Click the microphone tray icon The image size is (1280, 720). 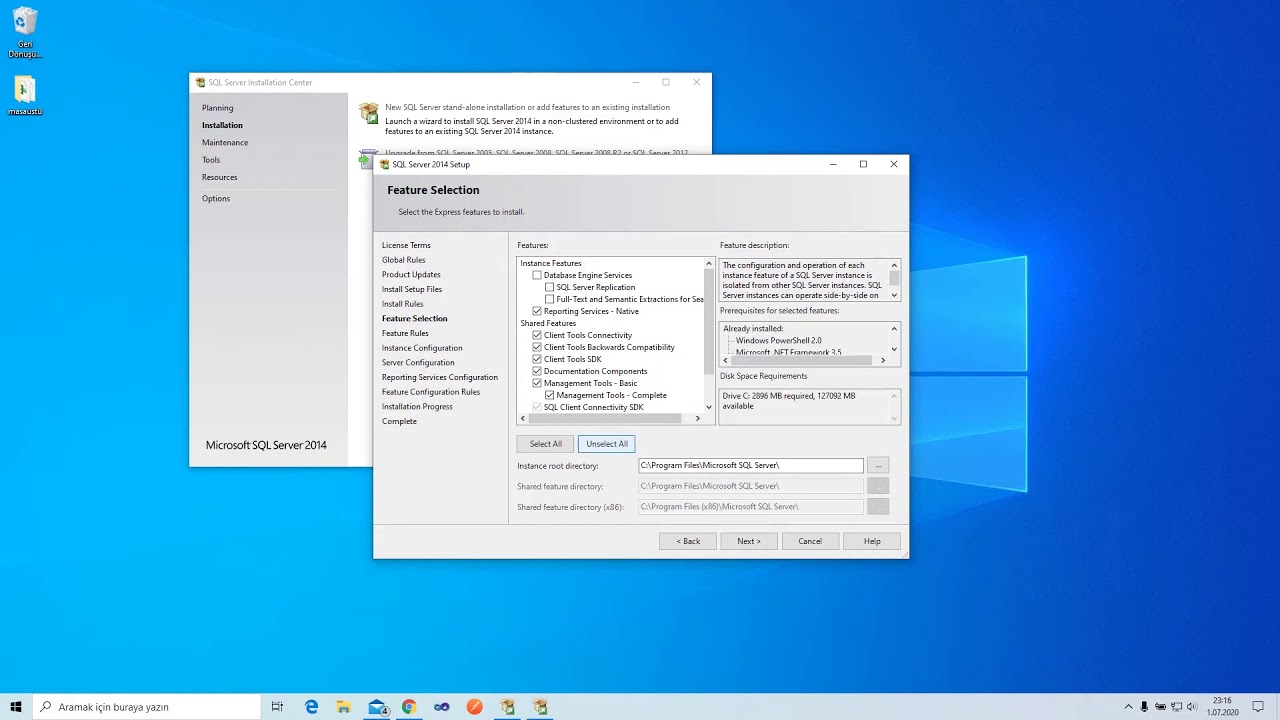click(1144, 707)
